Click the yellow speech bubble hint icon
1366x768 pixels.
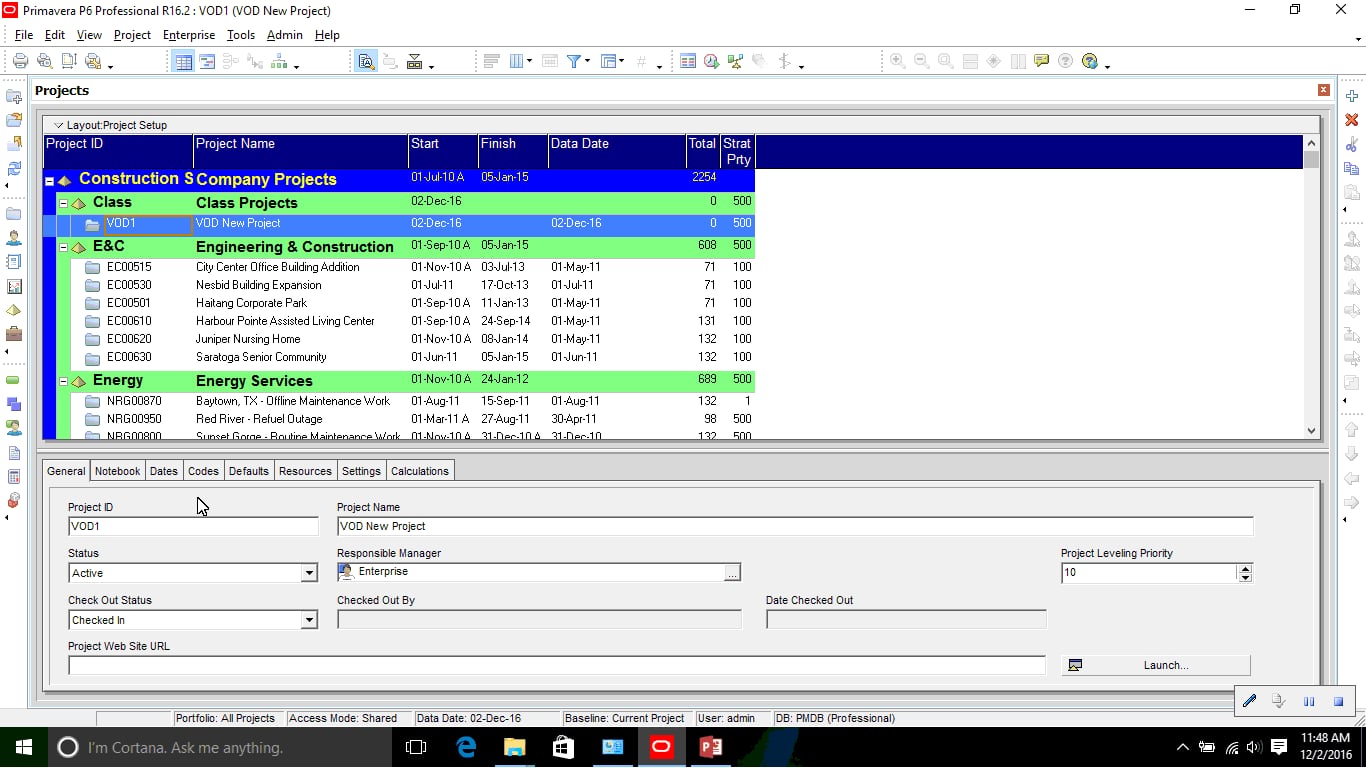click(x=1042, y=61)
